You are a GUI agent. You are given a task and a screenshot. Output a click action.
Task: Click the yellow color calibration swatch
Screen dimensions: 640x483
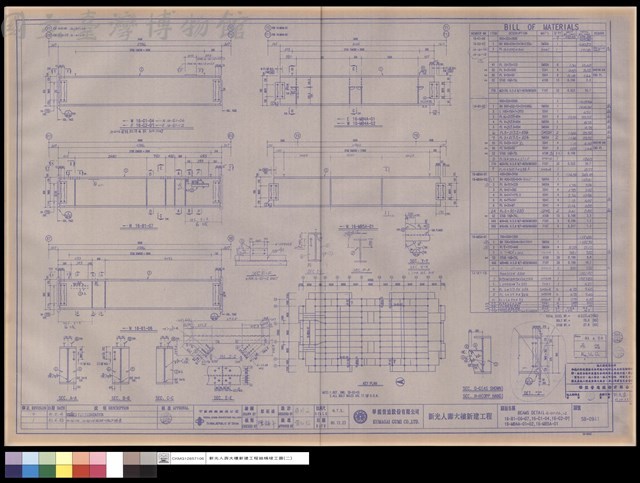click(x=64, y=471)
